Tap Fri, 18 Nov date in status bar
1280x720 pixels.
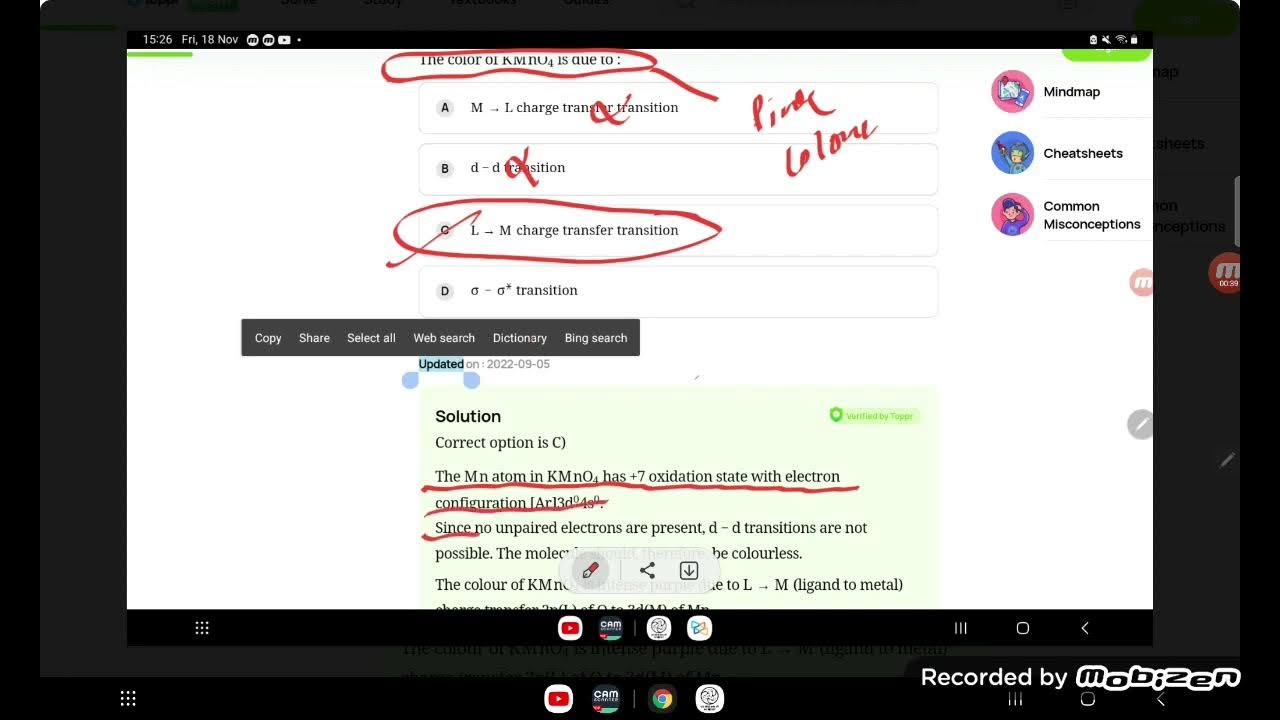coord(210,40)
